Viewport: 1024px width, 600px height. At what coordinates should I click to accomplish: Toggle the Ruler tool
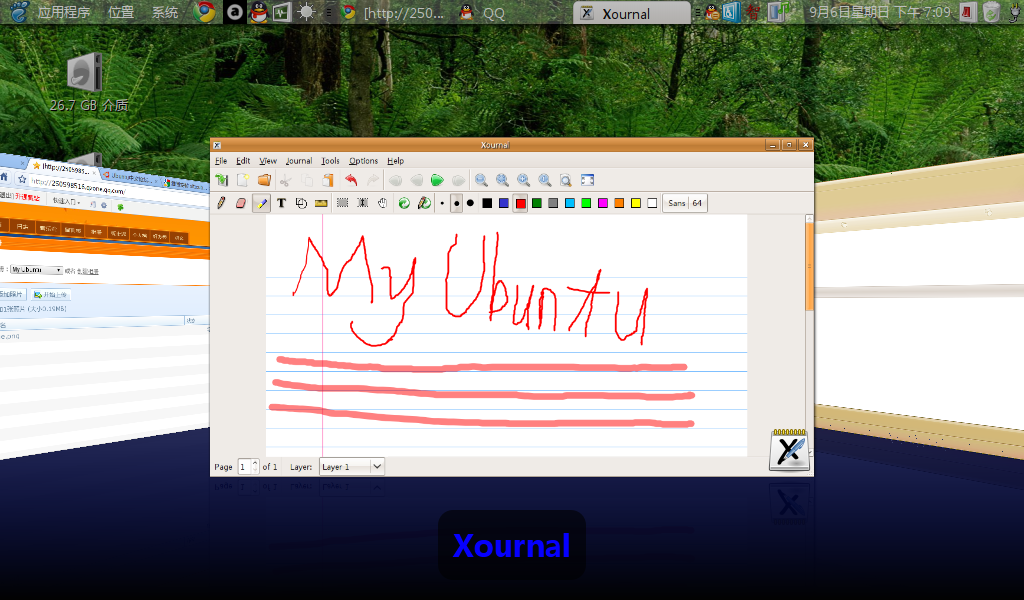tap(321, 203)
